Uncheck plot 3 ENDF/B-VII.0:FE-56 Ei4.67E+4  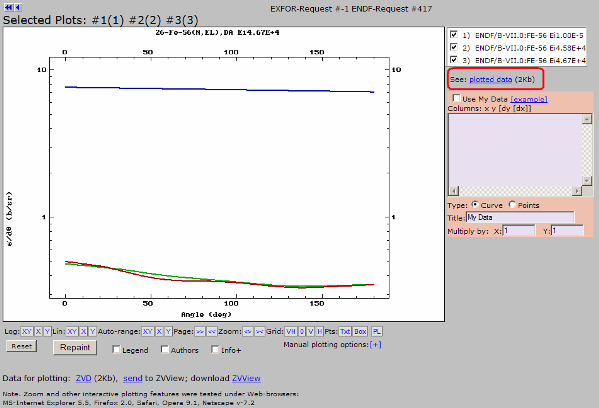(x=453, y=60)
